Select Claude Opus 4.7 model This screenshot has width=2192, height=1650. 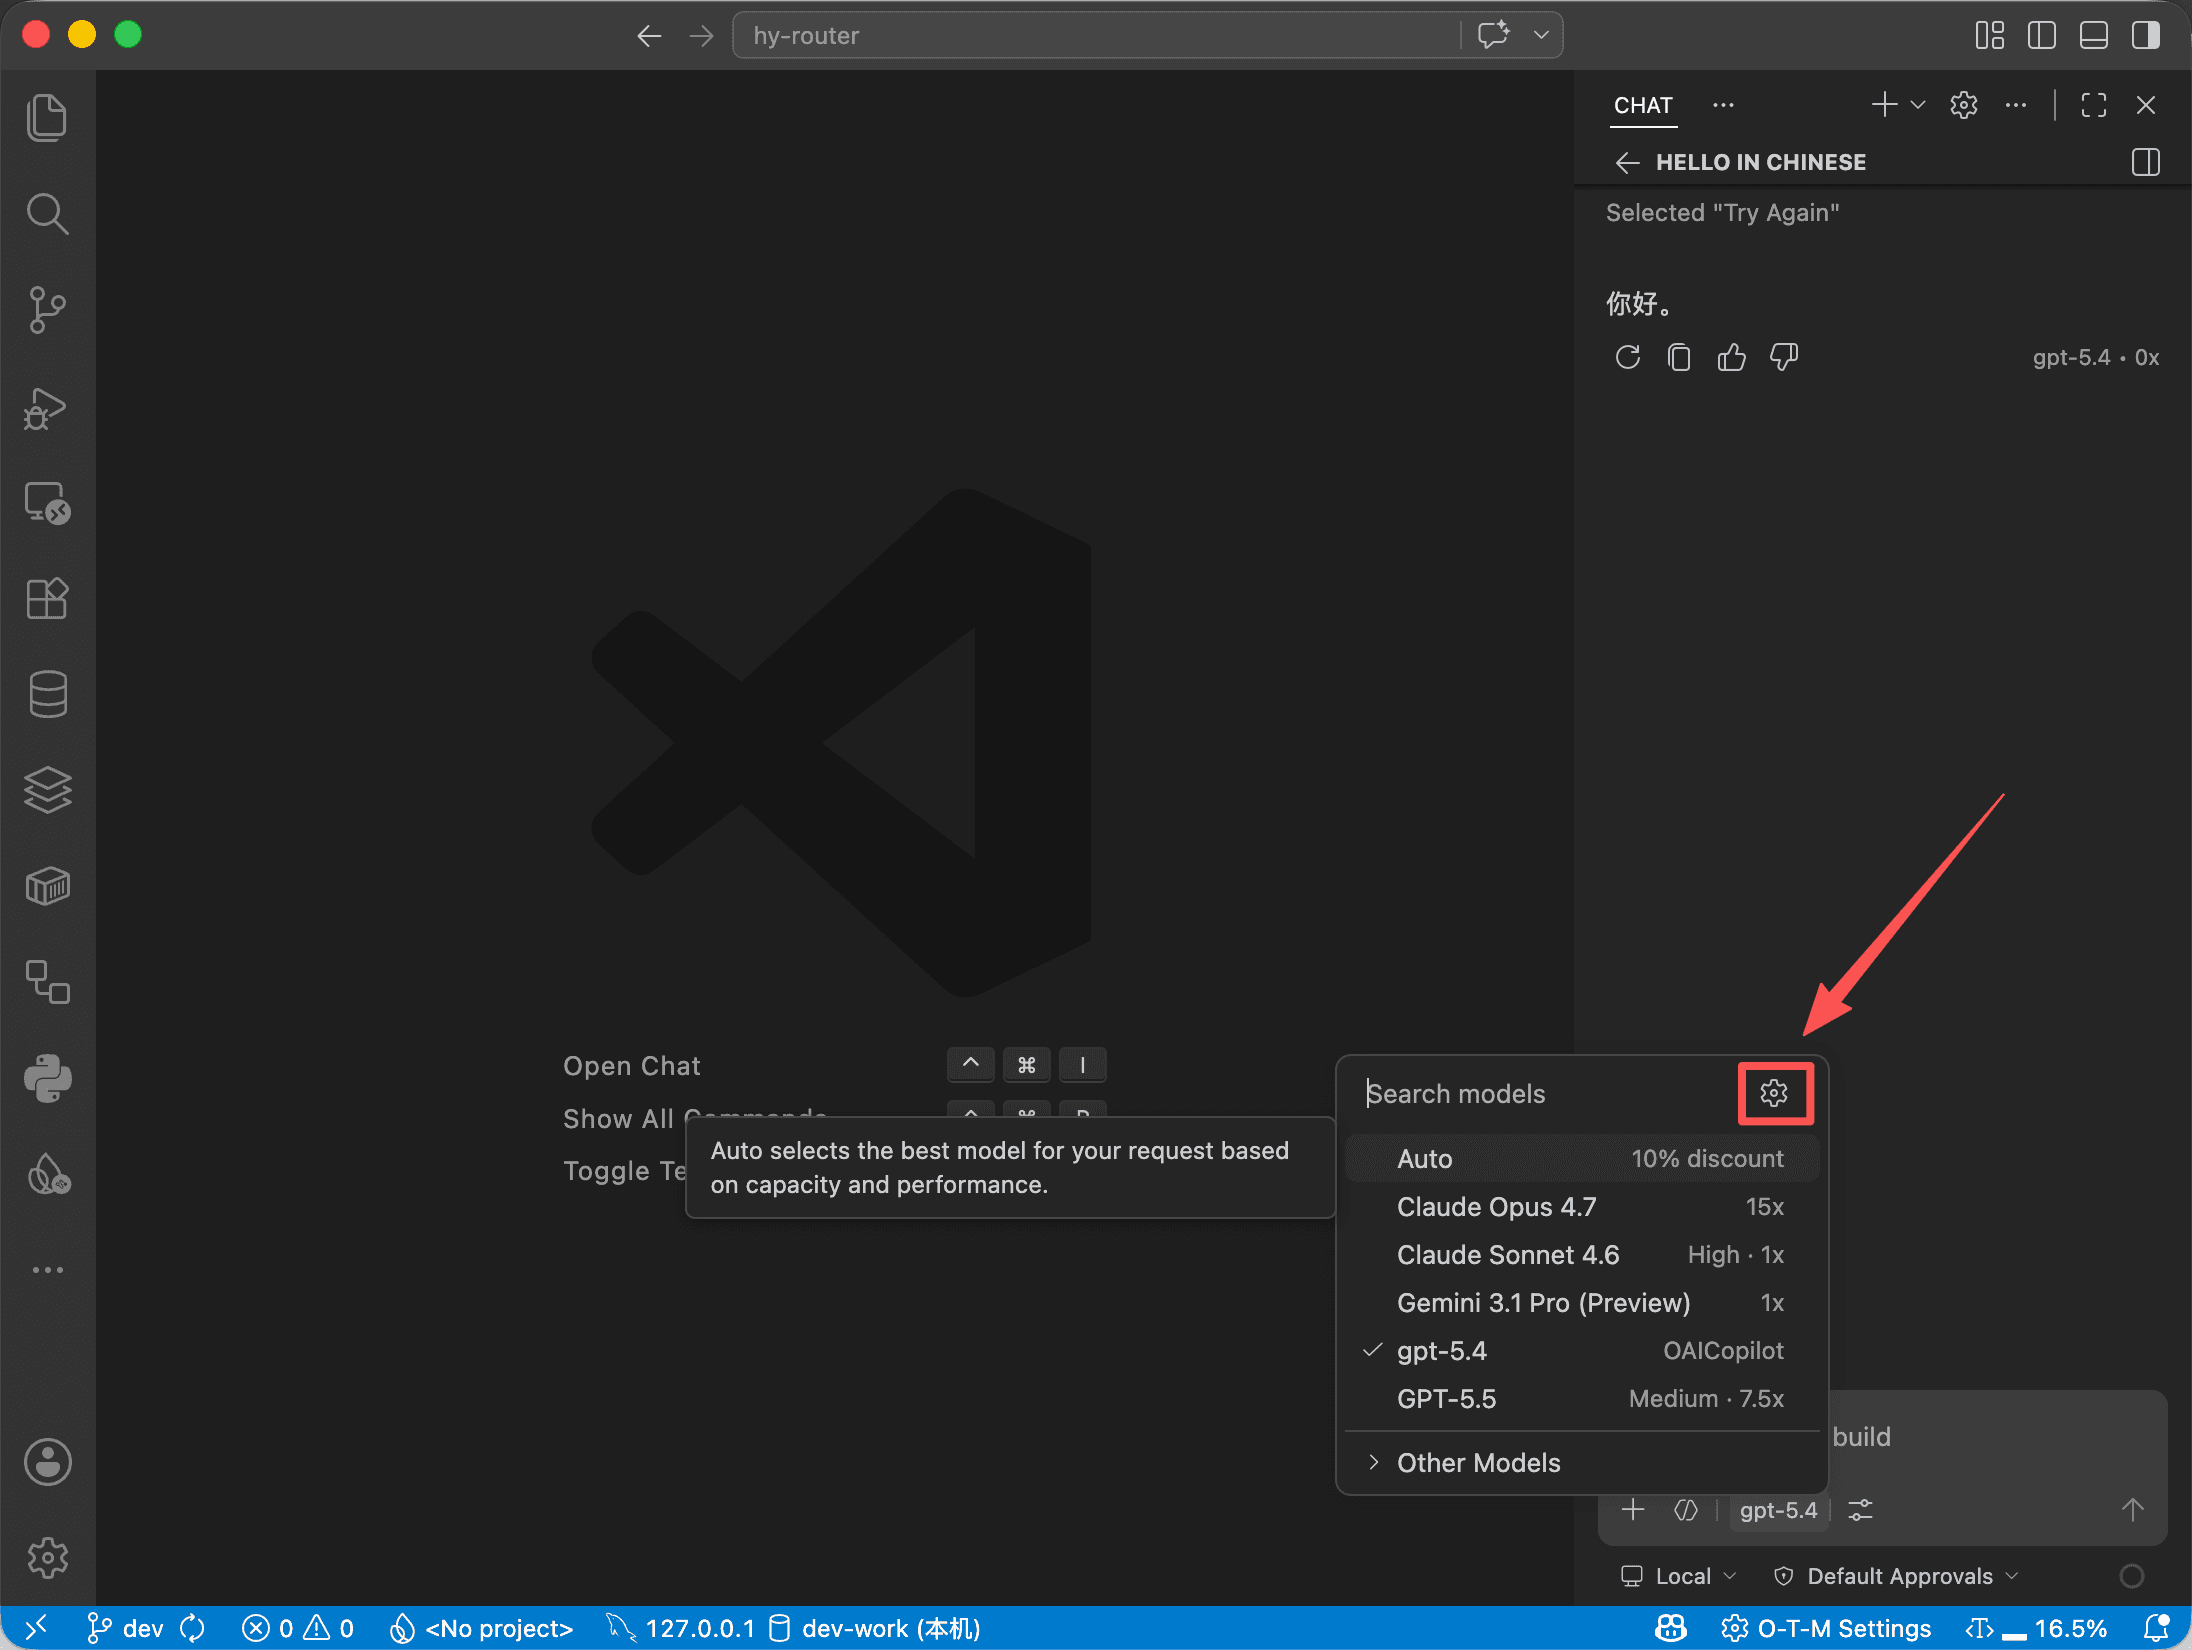(x=1582, y=1207)
